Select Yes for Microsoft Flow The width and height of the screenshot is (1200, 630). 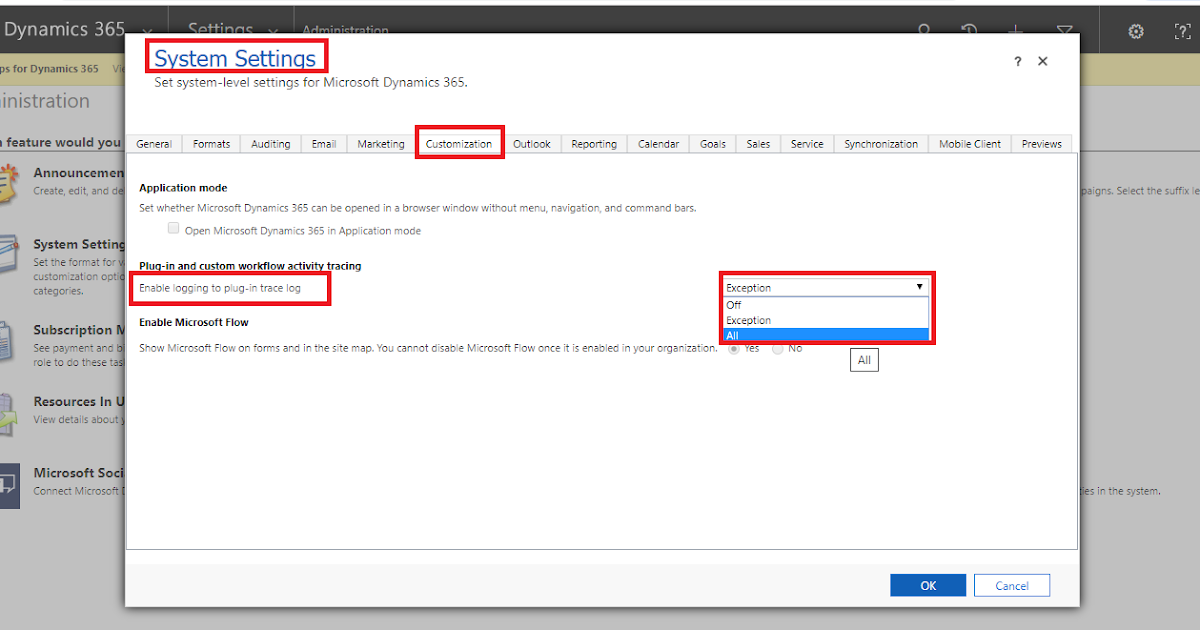733,347
